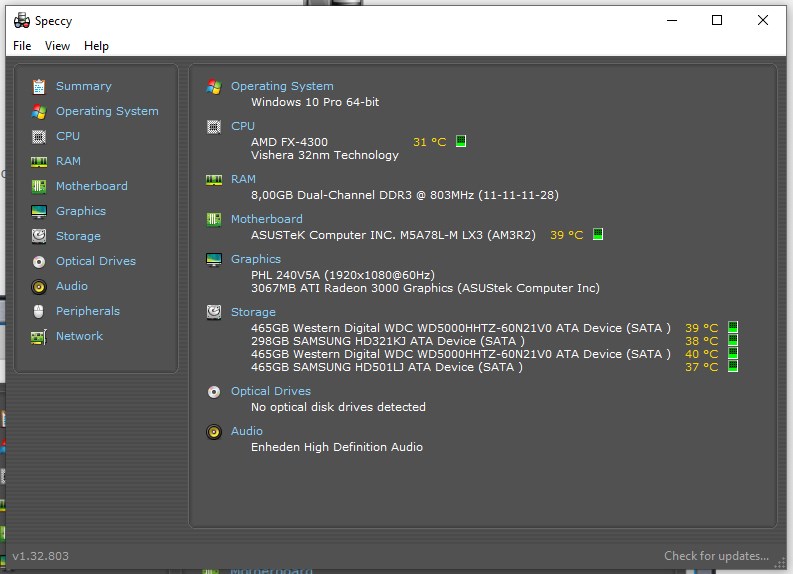Go to the CPU section in sidebar
The image size is (793, 574).
pos(68,136)
